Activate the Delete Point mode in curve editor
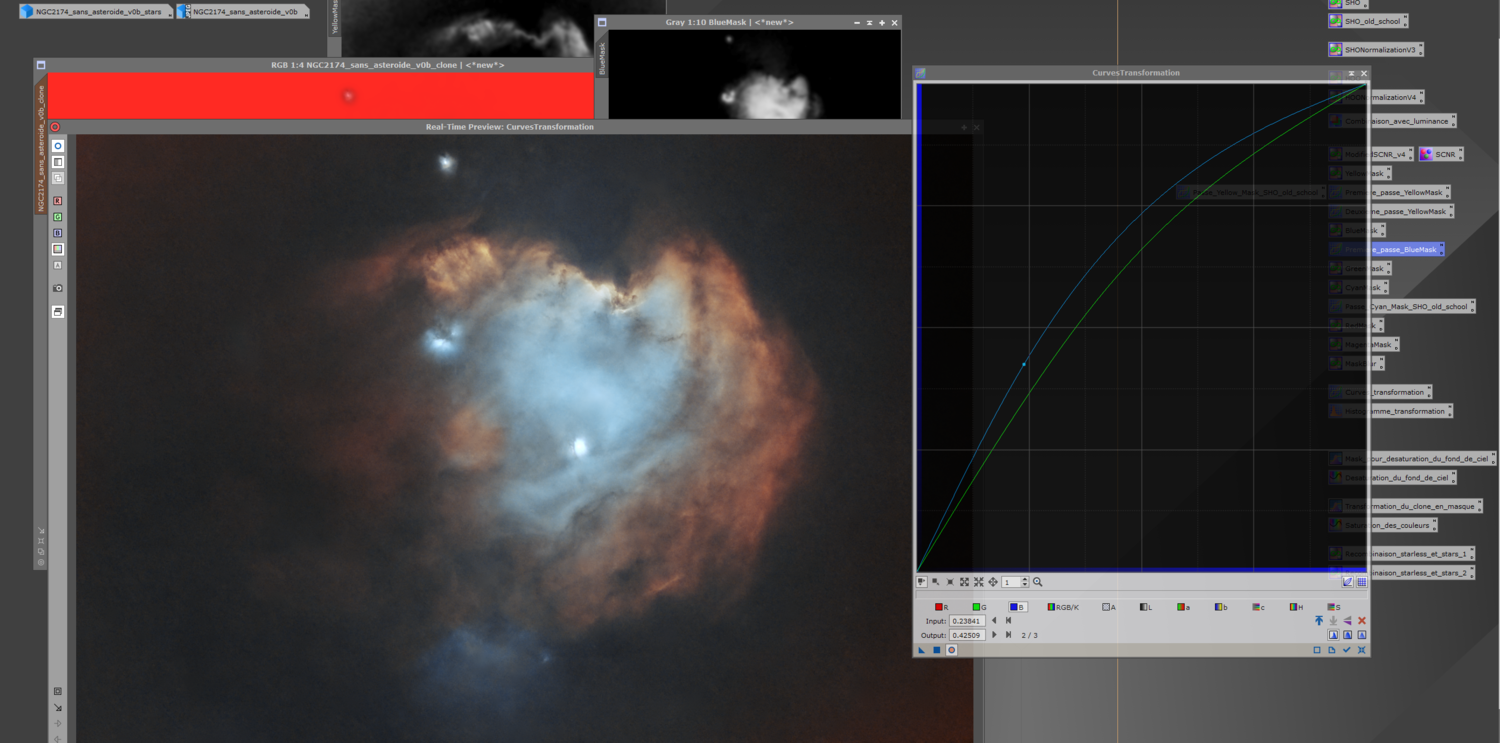Viewport: 1500px width, 743px height. pyautogui.click(x=950, y=582)
